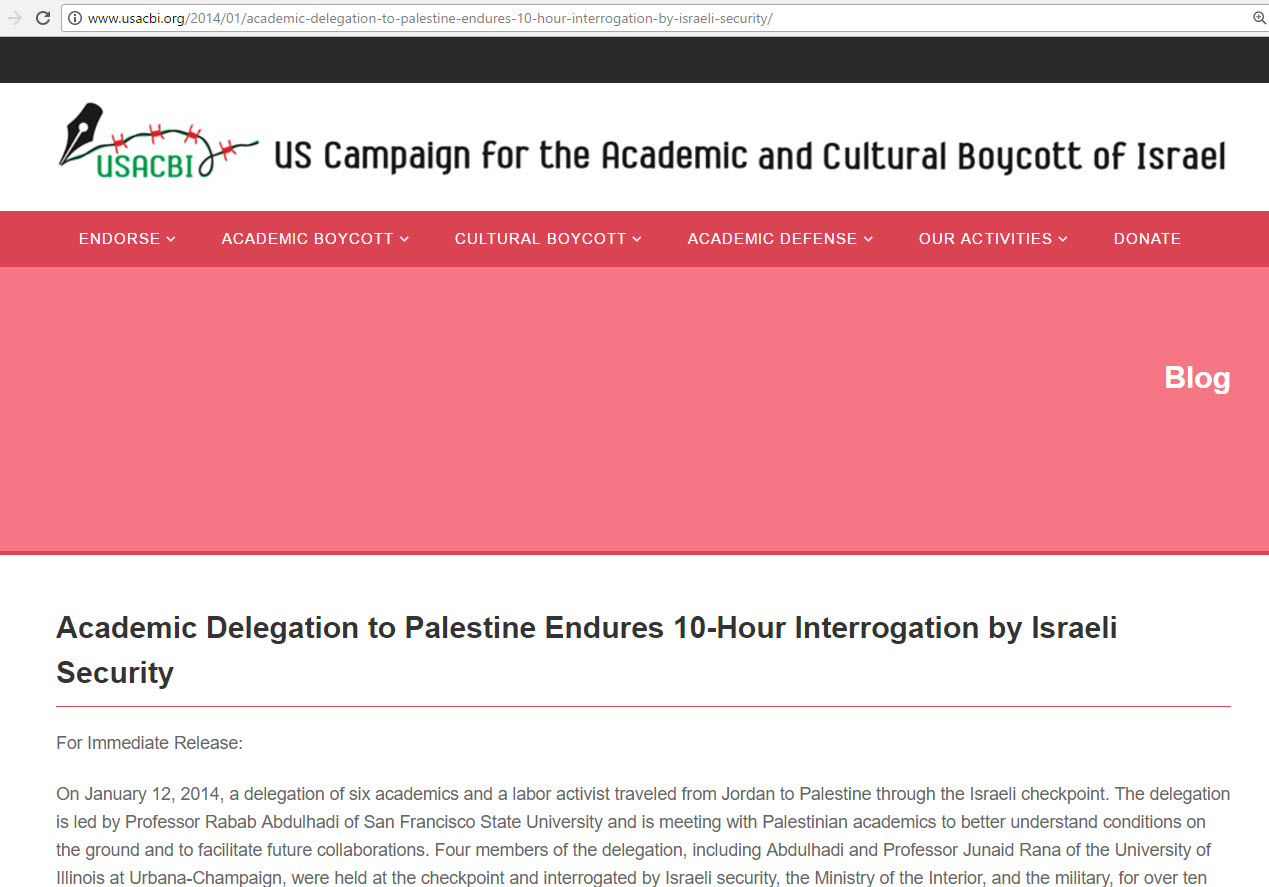Click the zoom magnifier icon in the address bar

[x=1259, y=18]
